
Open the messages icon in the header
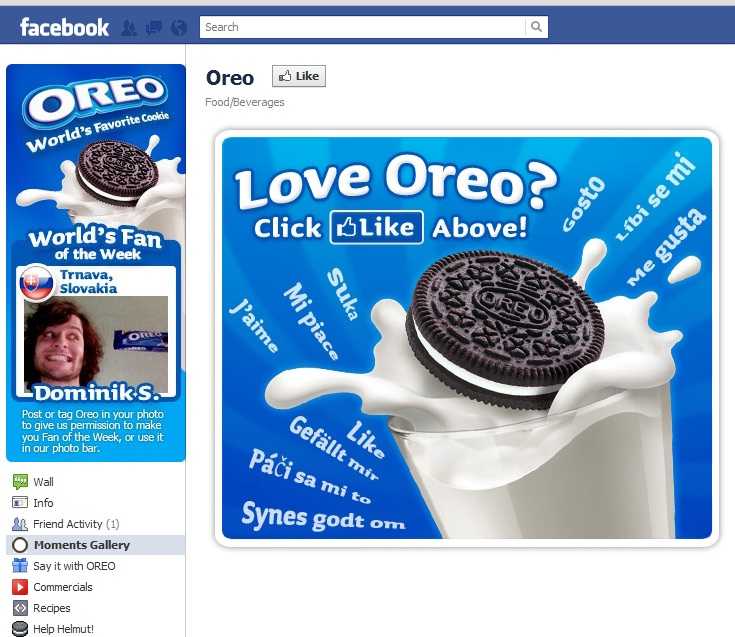click(x=154, y=28)
